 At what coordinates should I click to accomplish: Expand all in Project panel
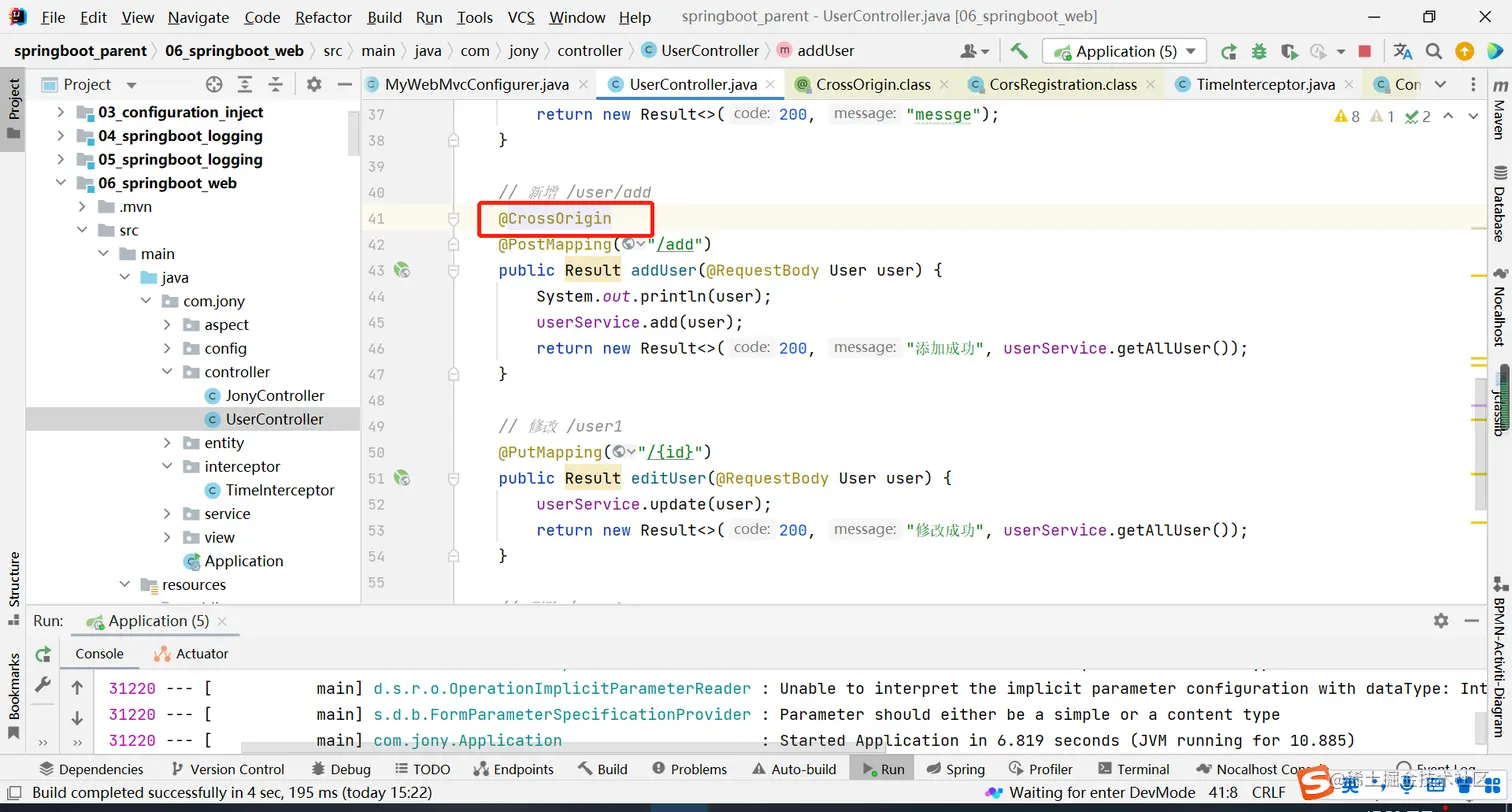(x=245, y=85)
